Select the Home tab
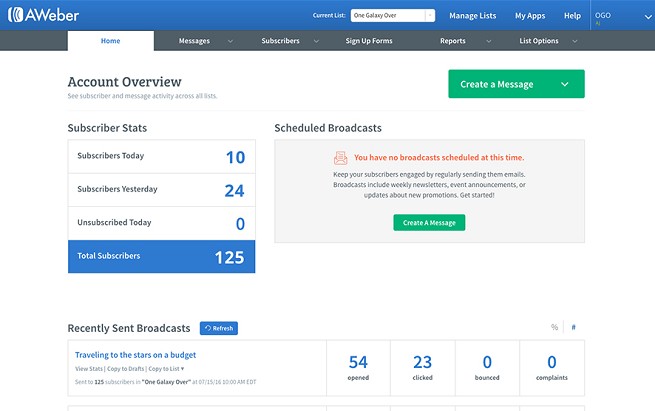Image resolution: width=655 pixels, height=411 pixels. coord(111,41)
